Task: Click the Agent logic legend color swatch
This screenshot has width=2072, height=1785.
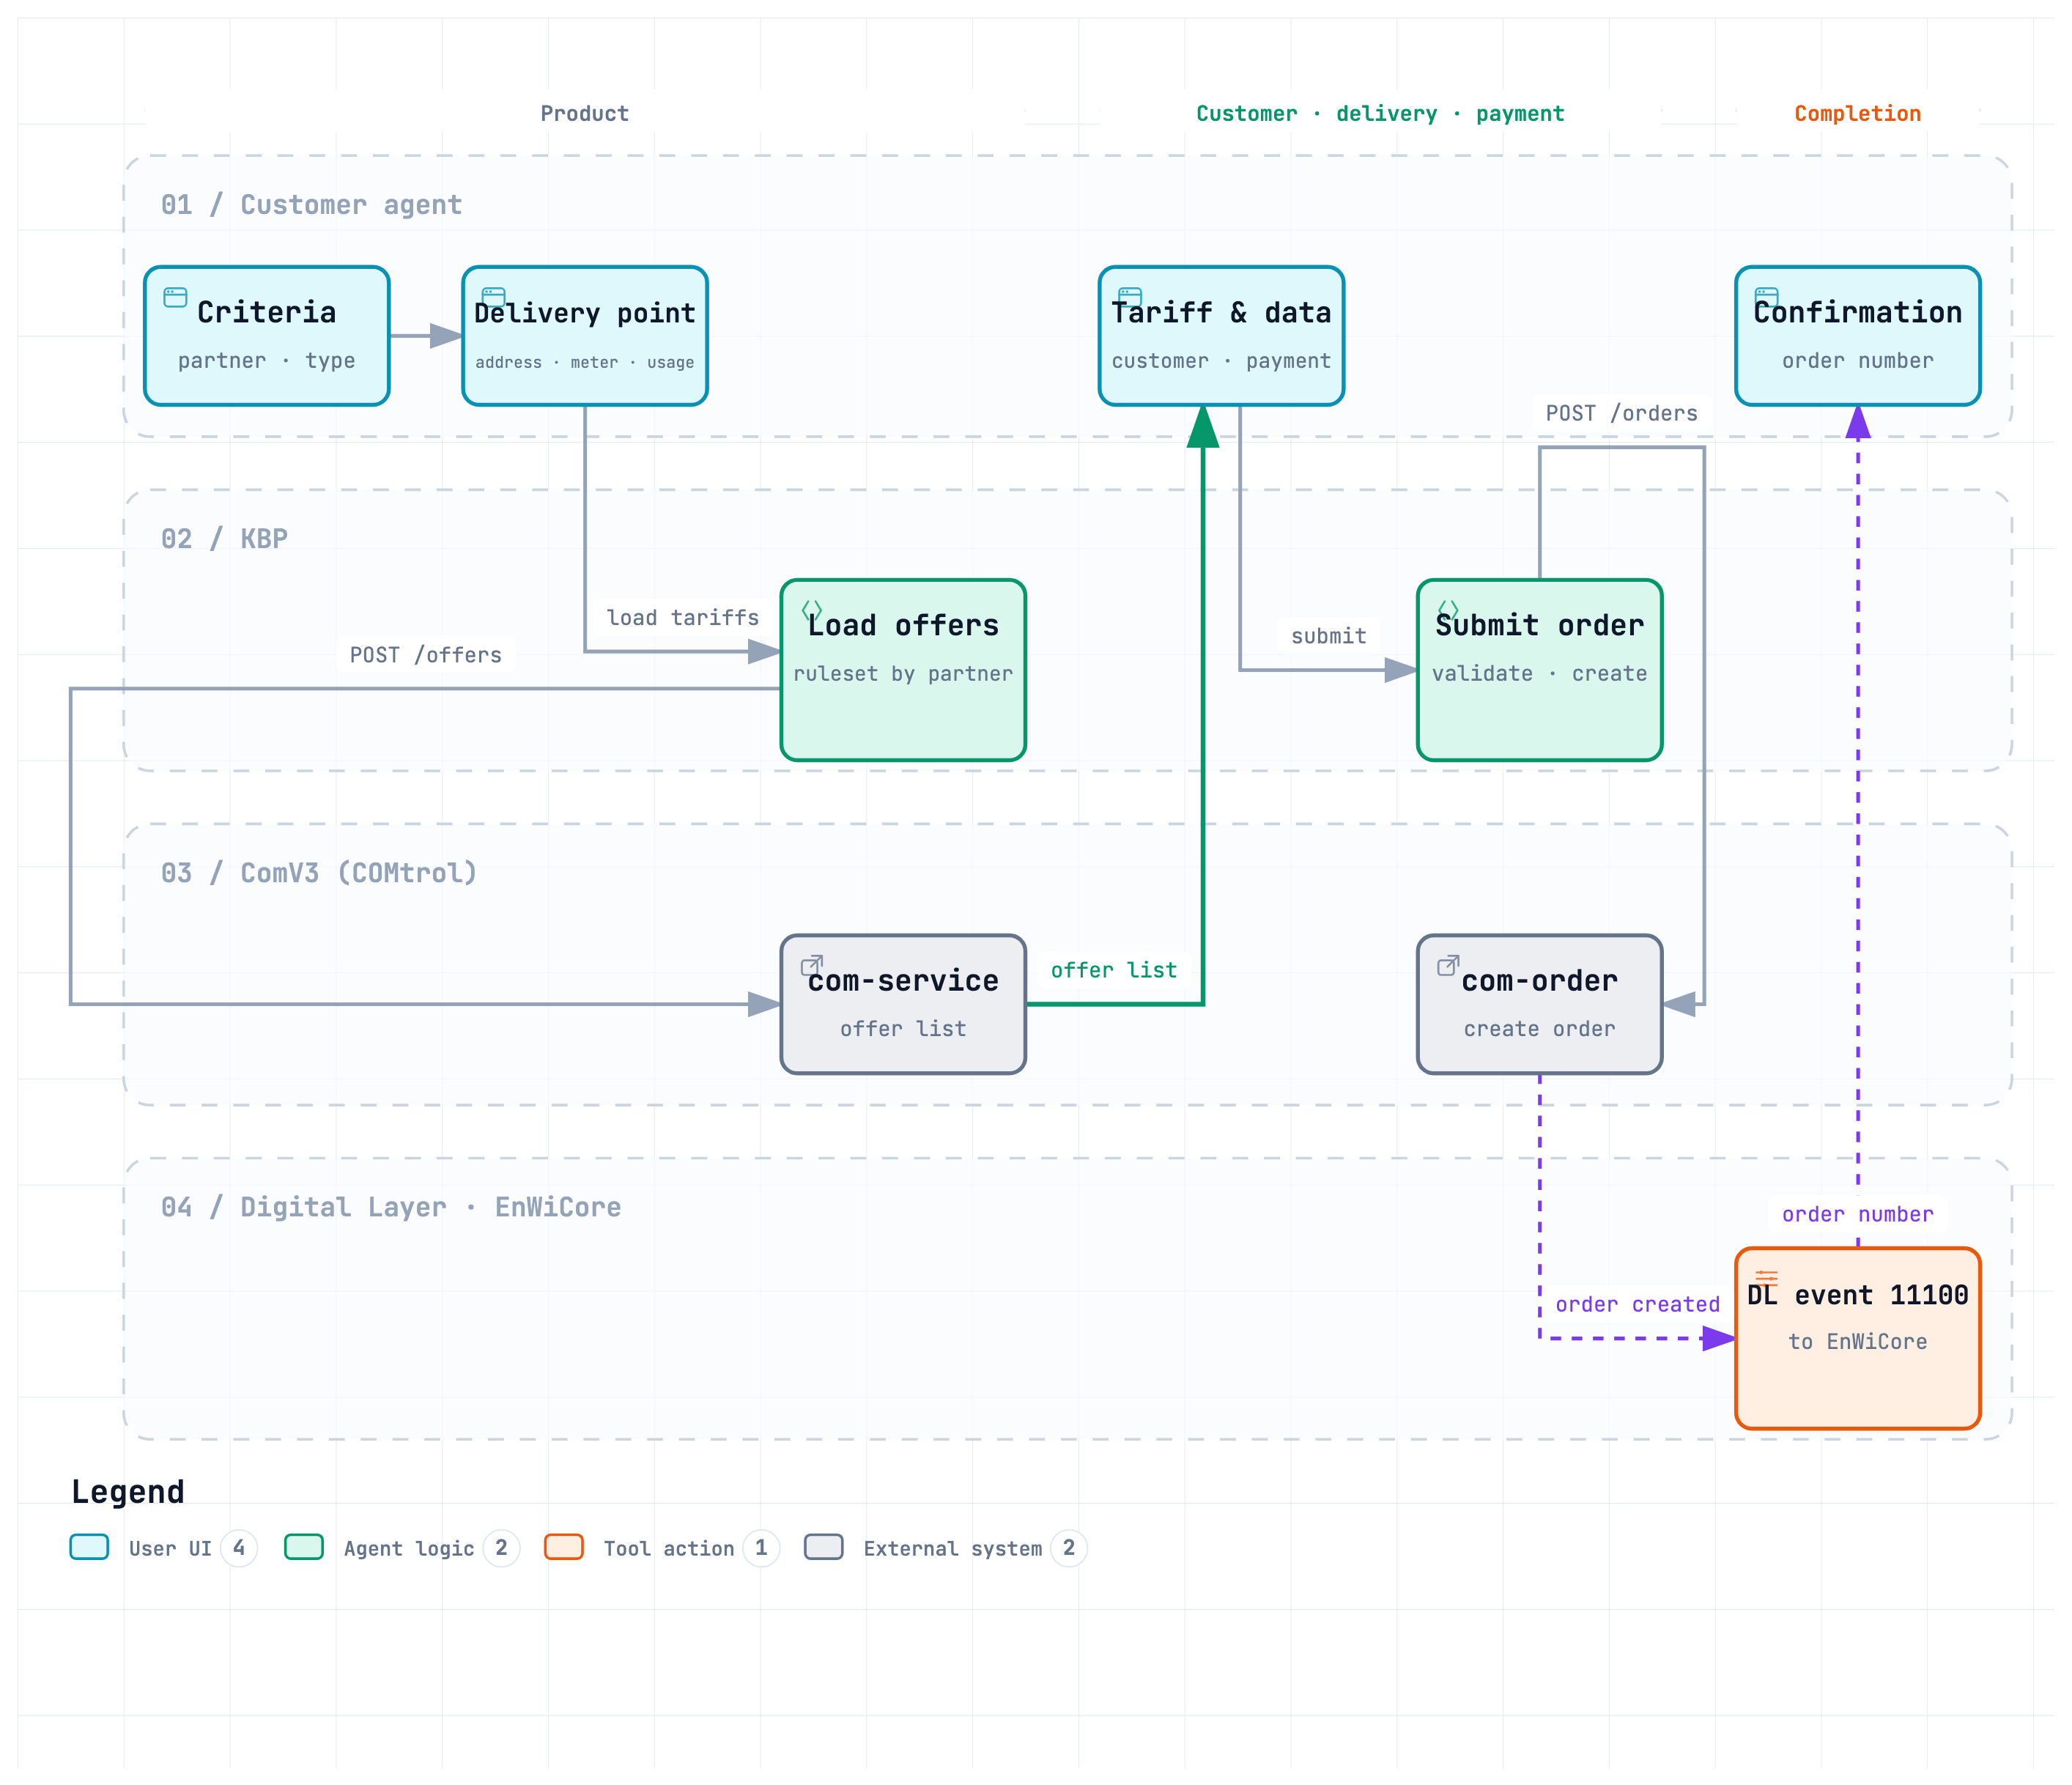Action: [304, 1547]
